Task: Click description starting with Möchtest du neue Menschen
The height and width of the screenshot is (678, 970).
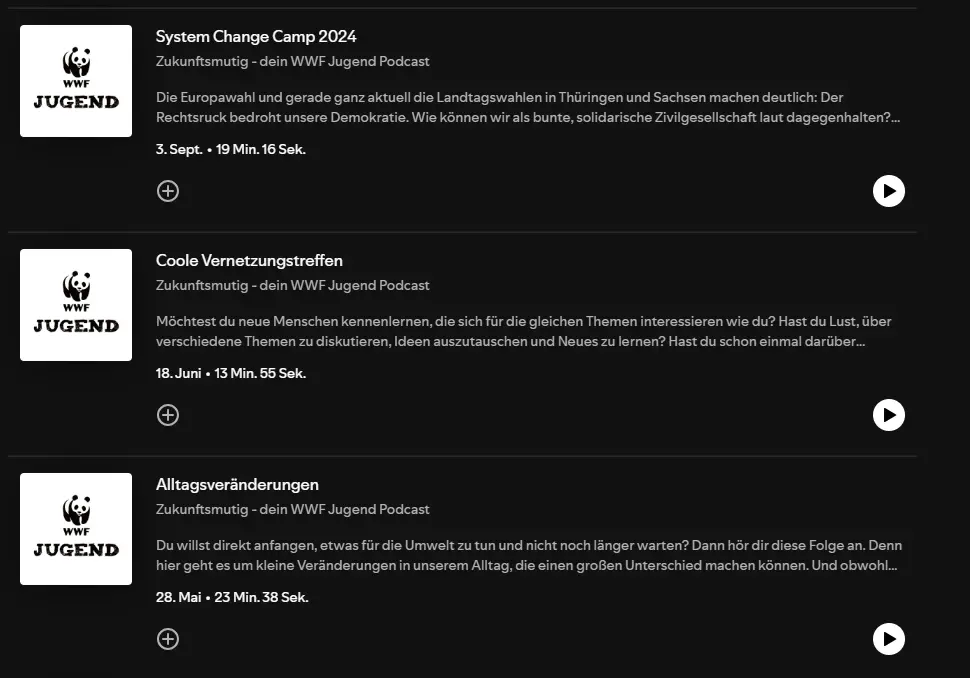Action: click(x=523, y=331)
